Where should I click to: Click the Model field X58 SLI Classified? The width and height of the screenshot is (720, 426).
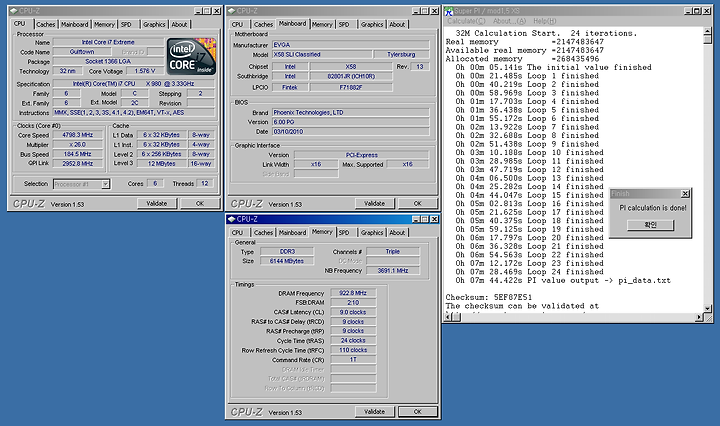coord(321,54)
